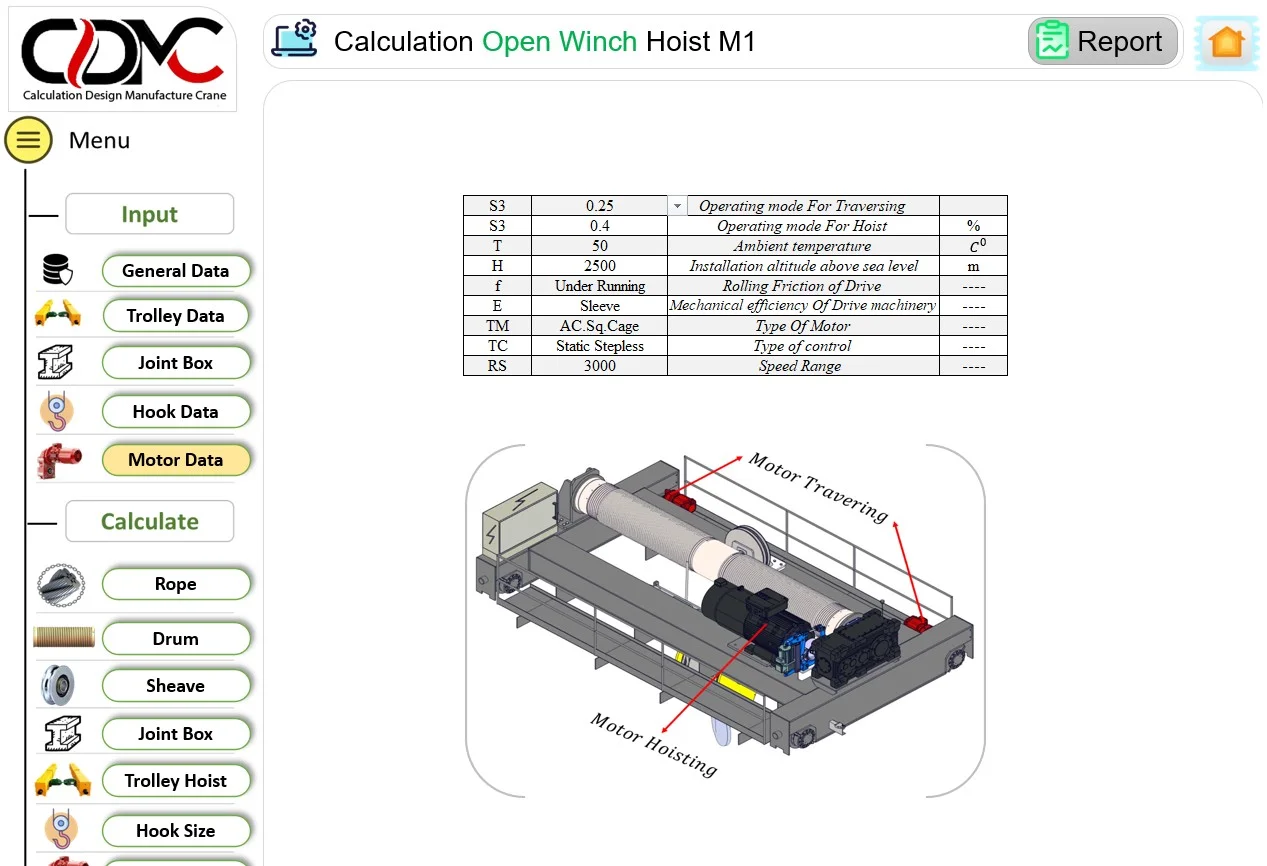
Task: Click the Hook Size calculate button
Action: pyautogui.click(x=176, y=831)
